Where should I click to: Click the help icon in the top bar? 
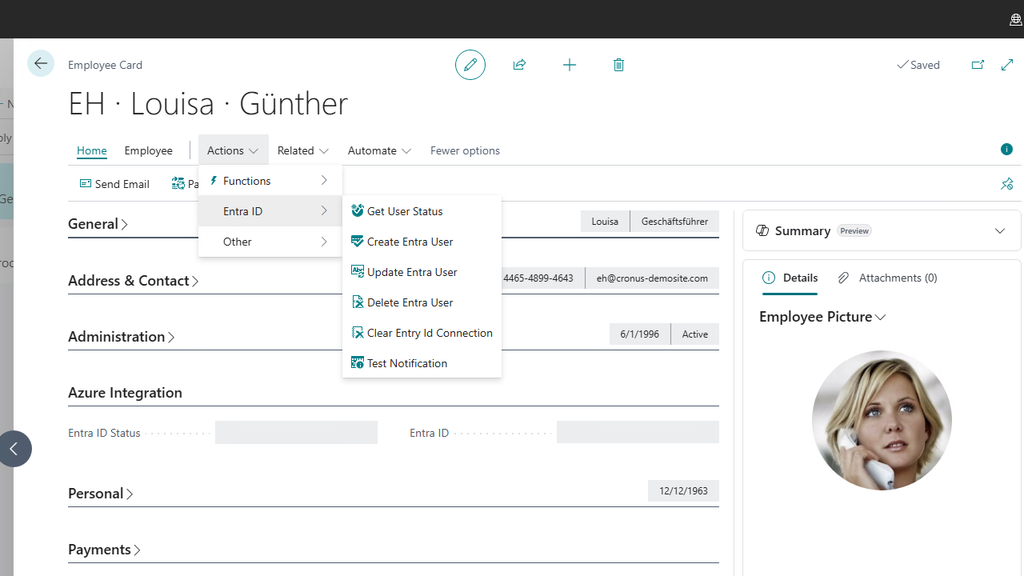1016,20
